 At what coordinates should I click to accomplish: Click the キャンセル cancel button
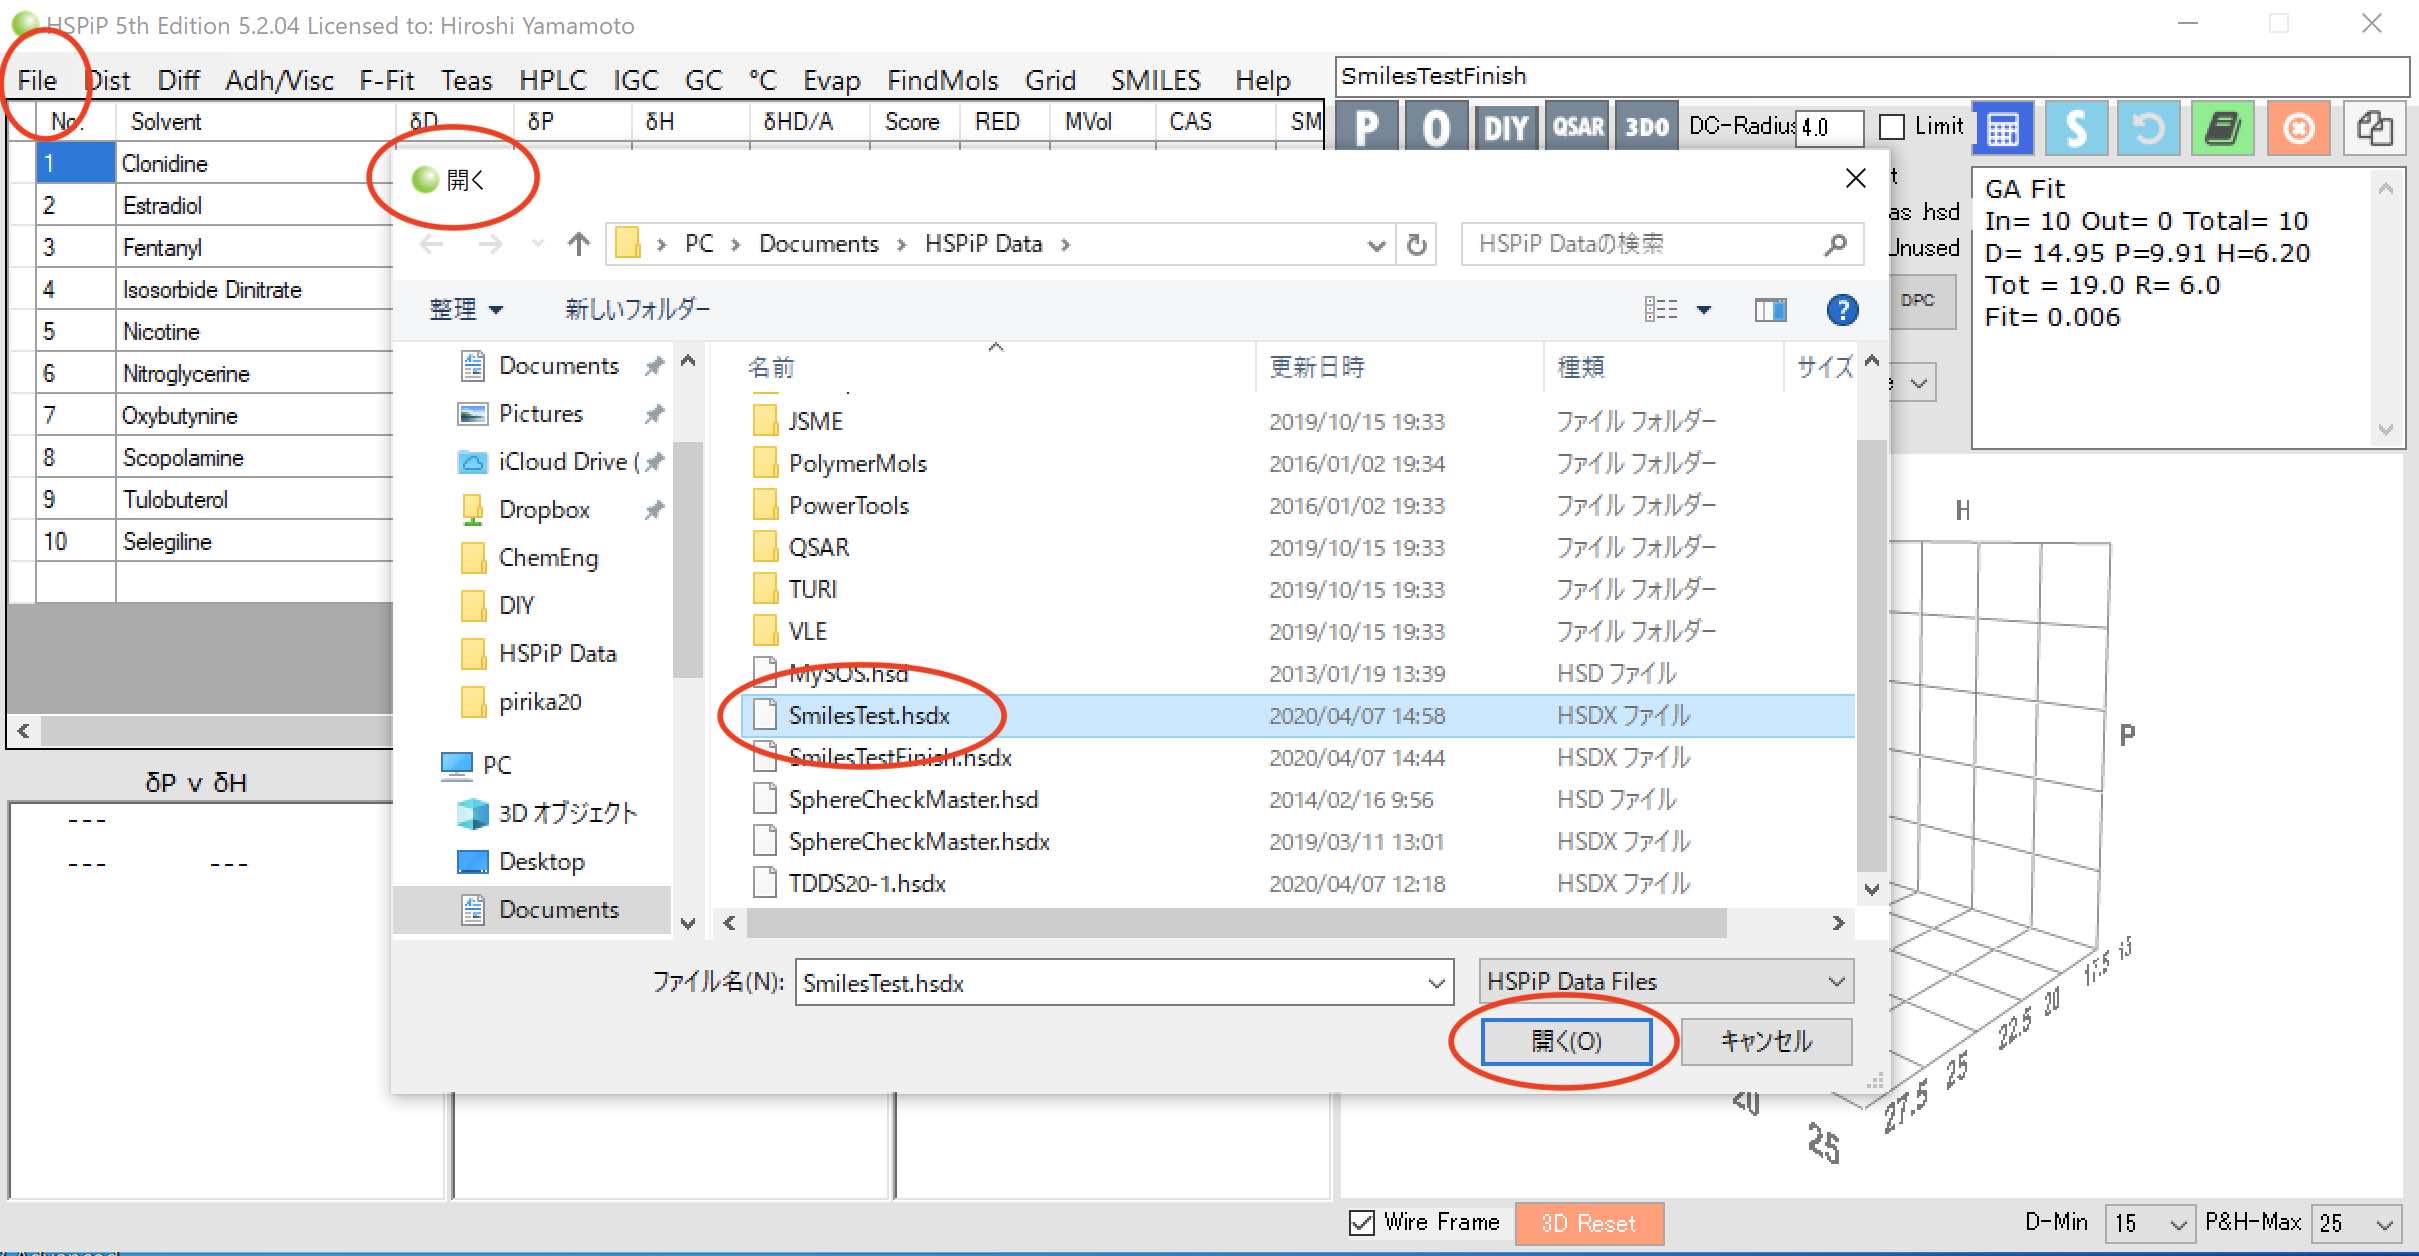pos(1766,1041)
